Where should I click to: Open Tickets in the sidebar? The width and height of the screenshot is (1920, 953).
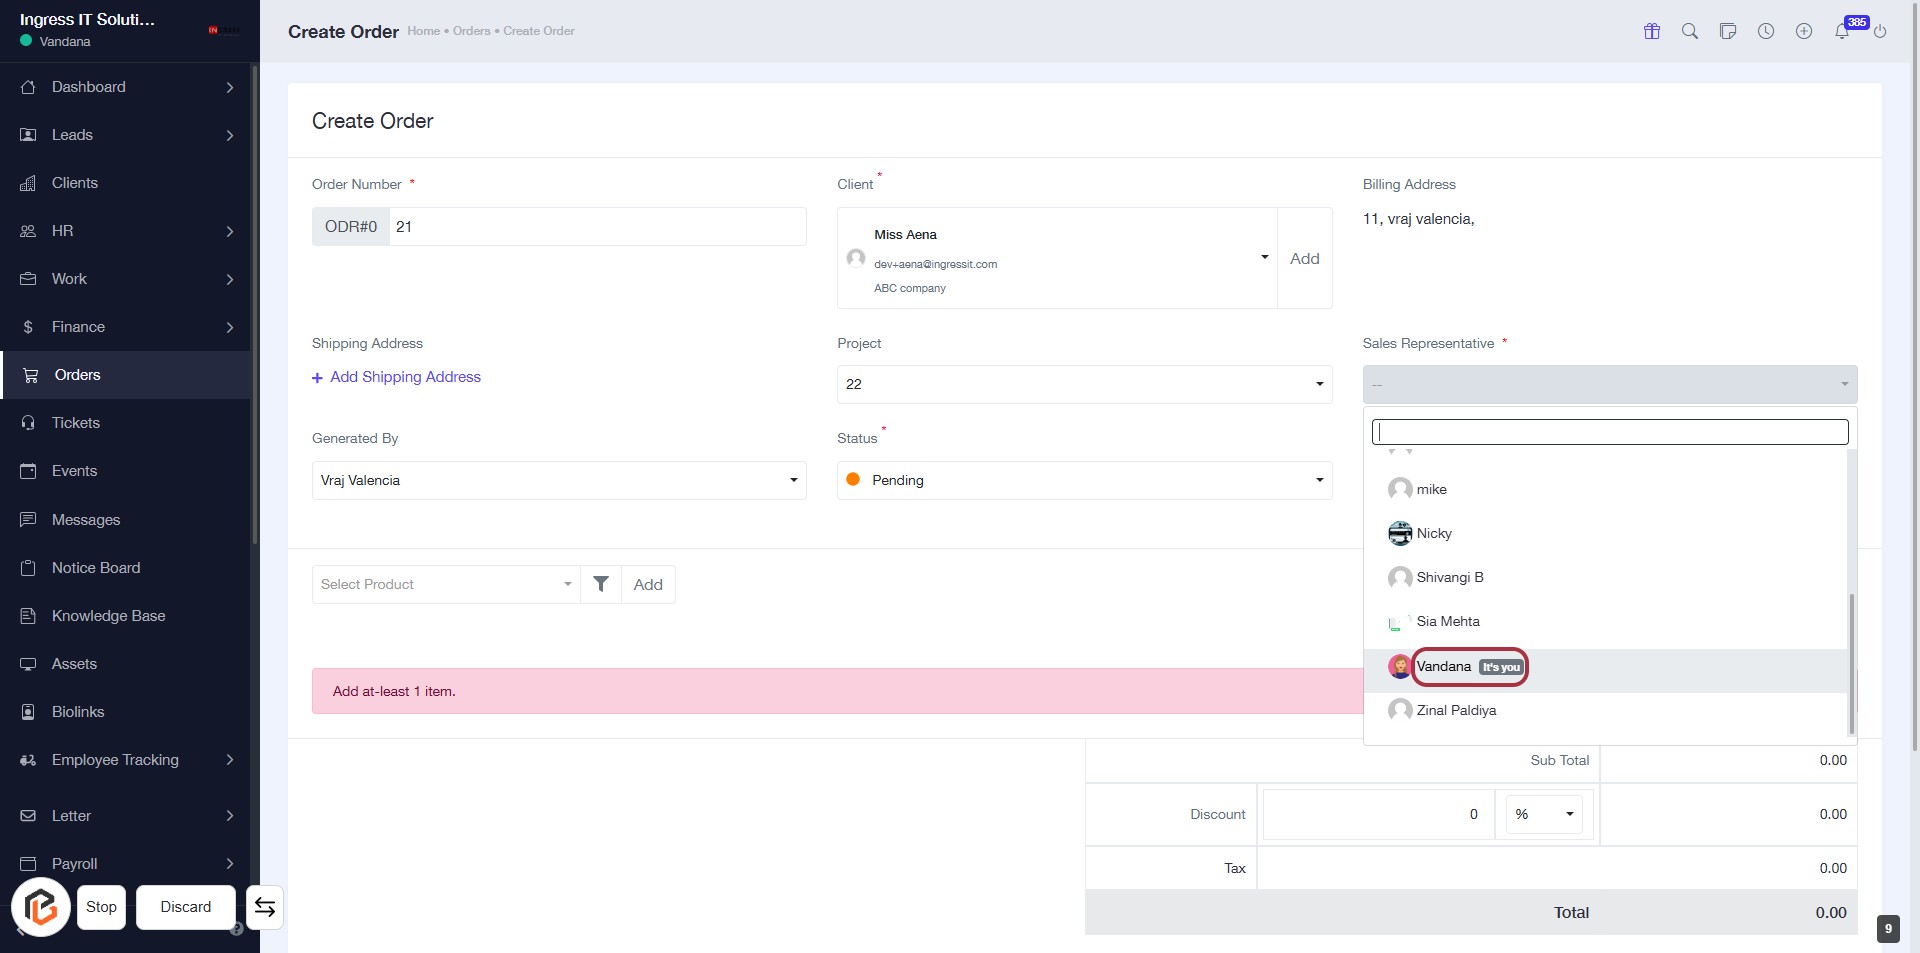[76, 423]
